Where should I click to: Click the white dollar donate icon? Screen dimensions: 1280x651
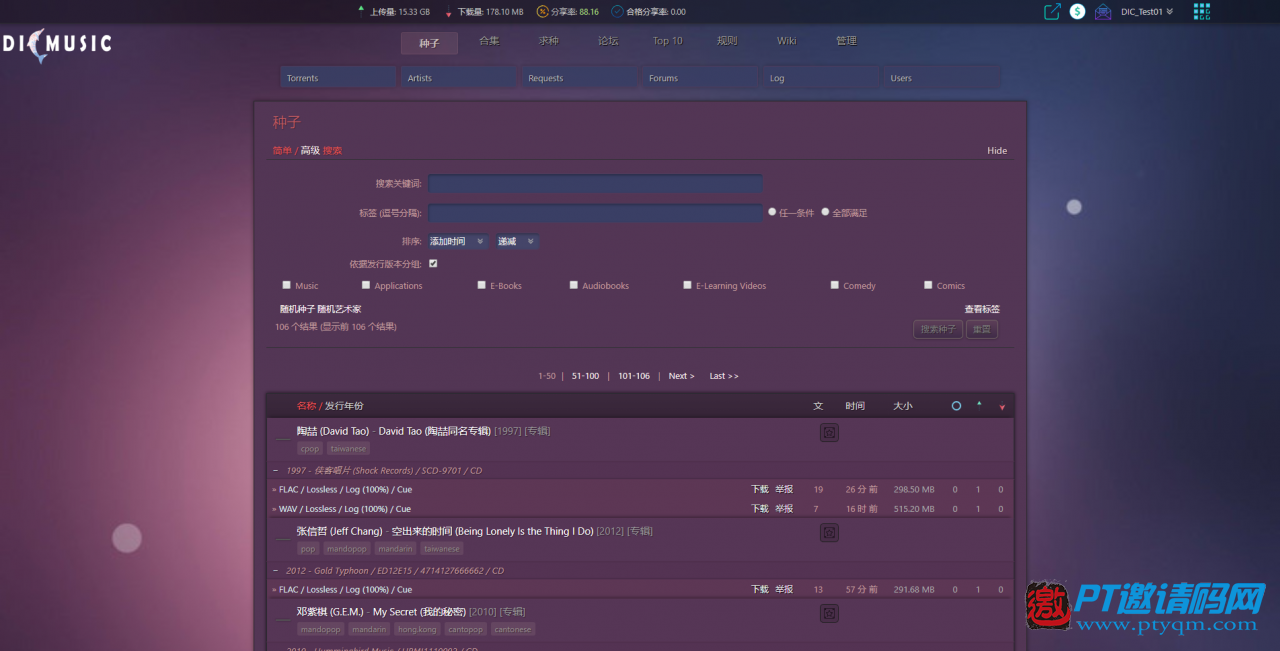[x=1077, y=12]
